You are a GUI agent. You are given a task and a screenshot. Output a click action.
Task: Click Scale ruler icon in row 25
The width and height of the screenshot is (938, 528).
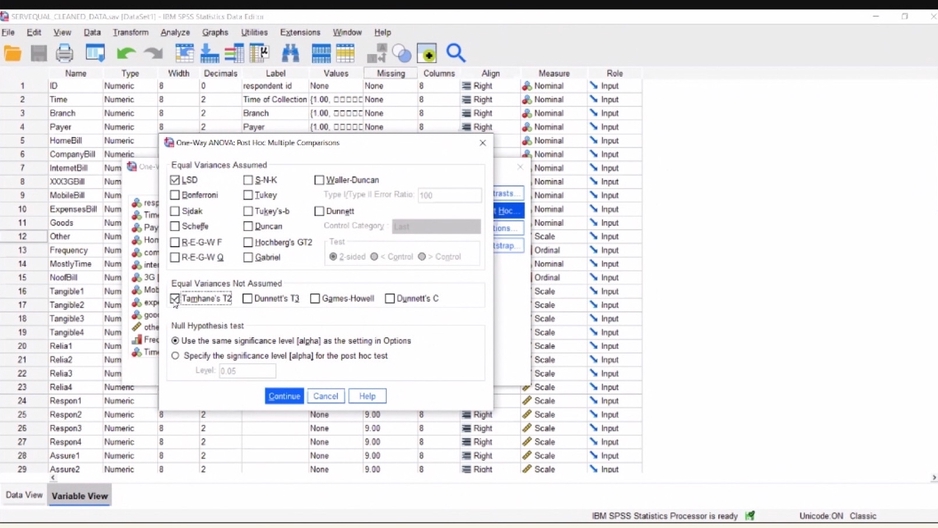tap(527, 414)
